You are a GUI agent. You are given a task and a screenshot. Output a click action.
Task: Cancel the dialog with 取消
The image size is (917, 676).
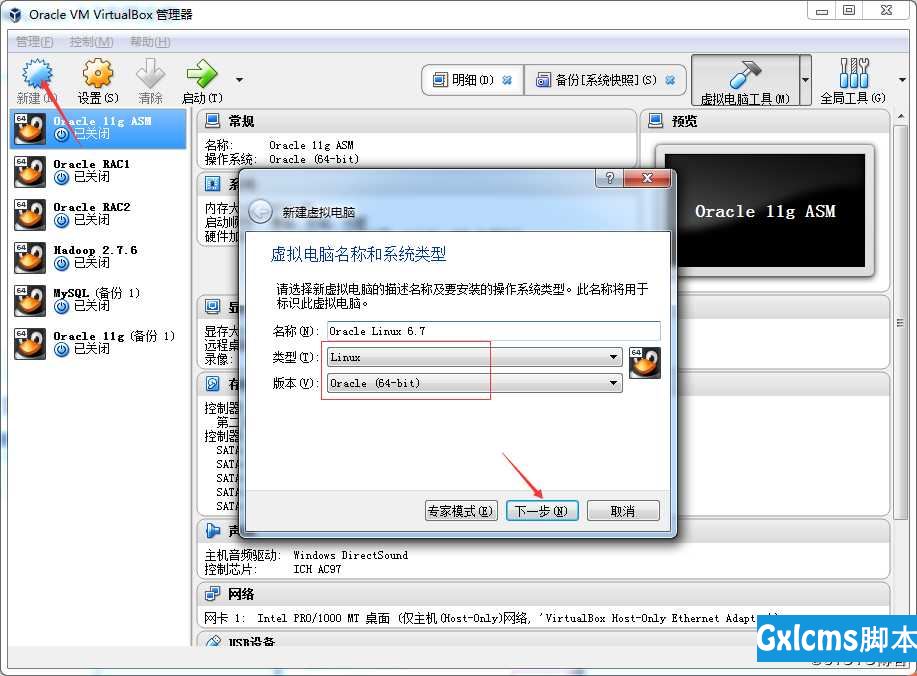[623, 511]
